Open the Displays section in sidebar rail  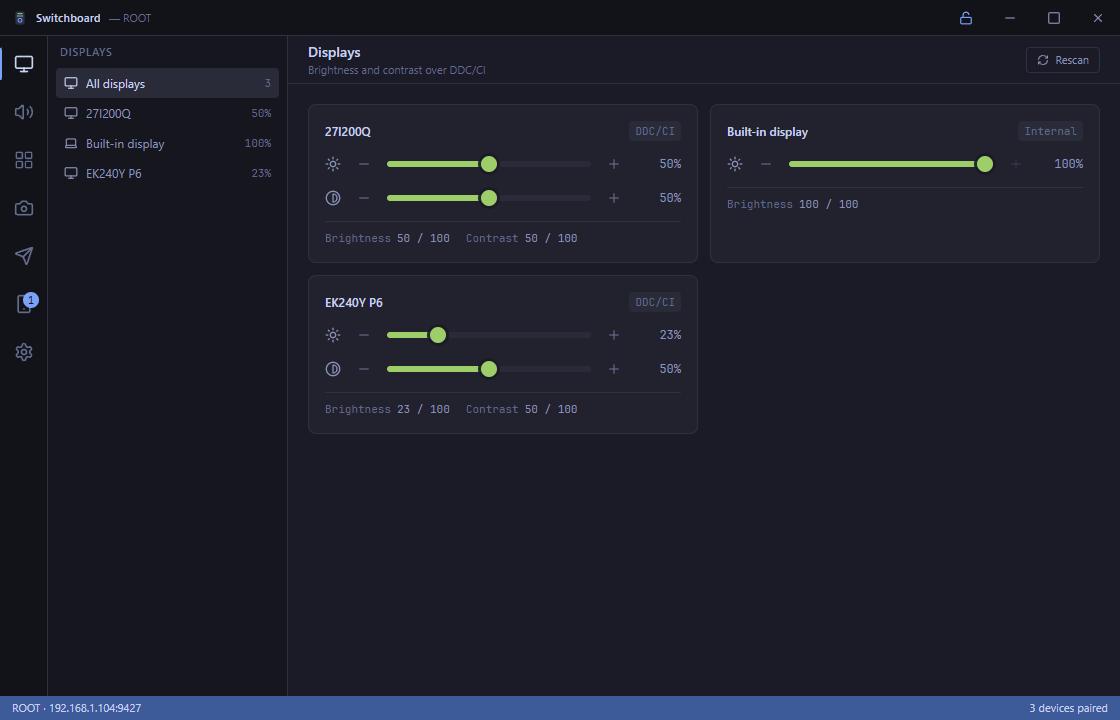click(24, 64)
